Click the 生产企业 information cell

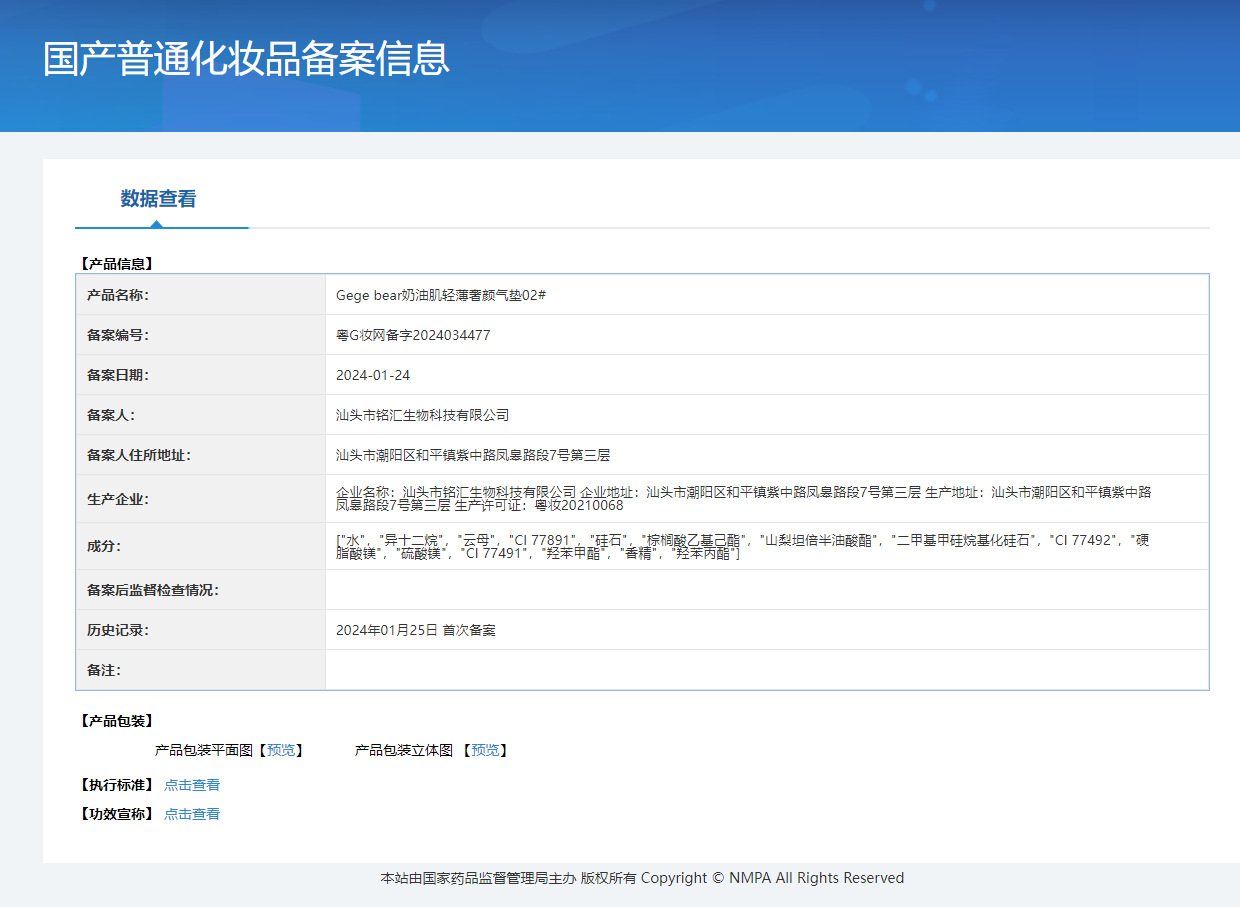click(x=700, y=498)
